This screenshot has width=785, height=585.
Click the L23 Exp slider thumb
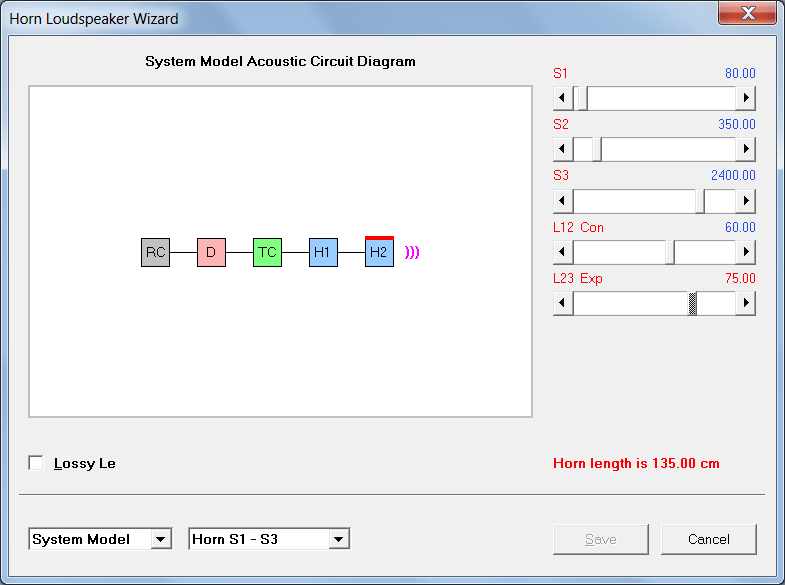(x=692, y=303)
